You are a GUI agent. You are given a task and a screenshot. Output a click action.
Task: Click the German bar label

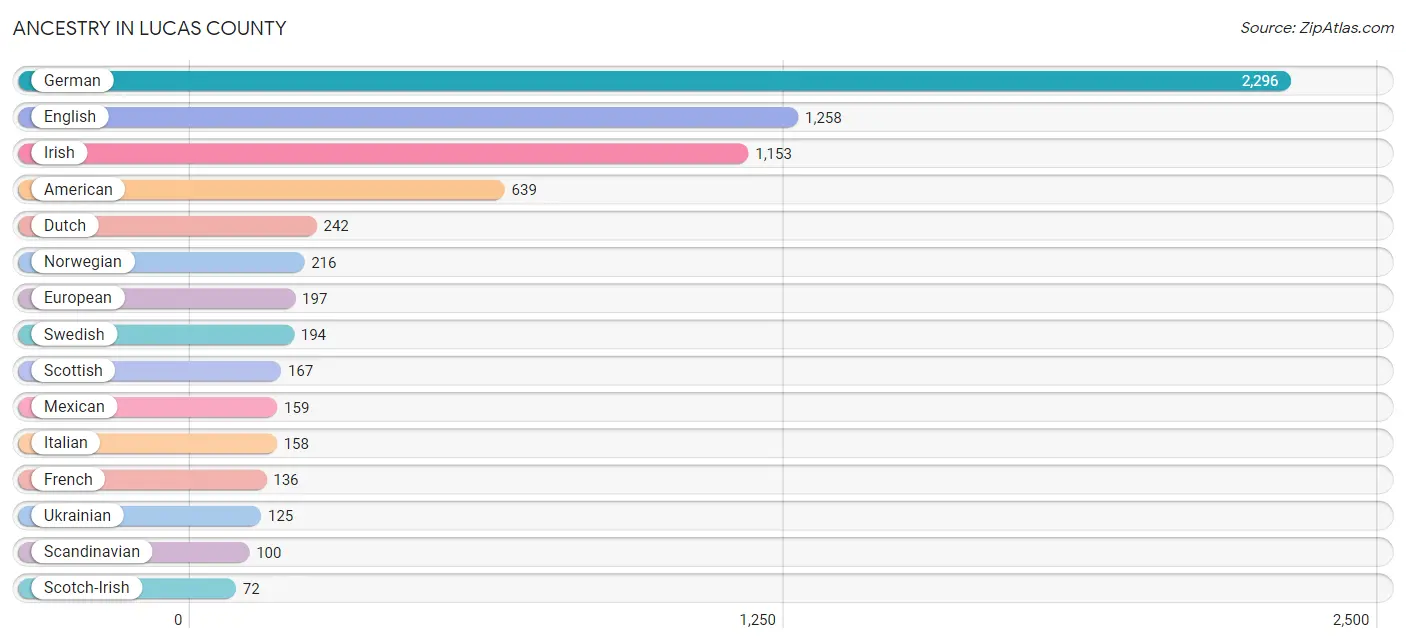[x=72, y=81]
